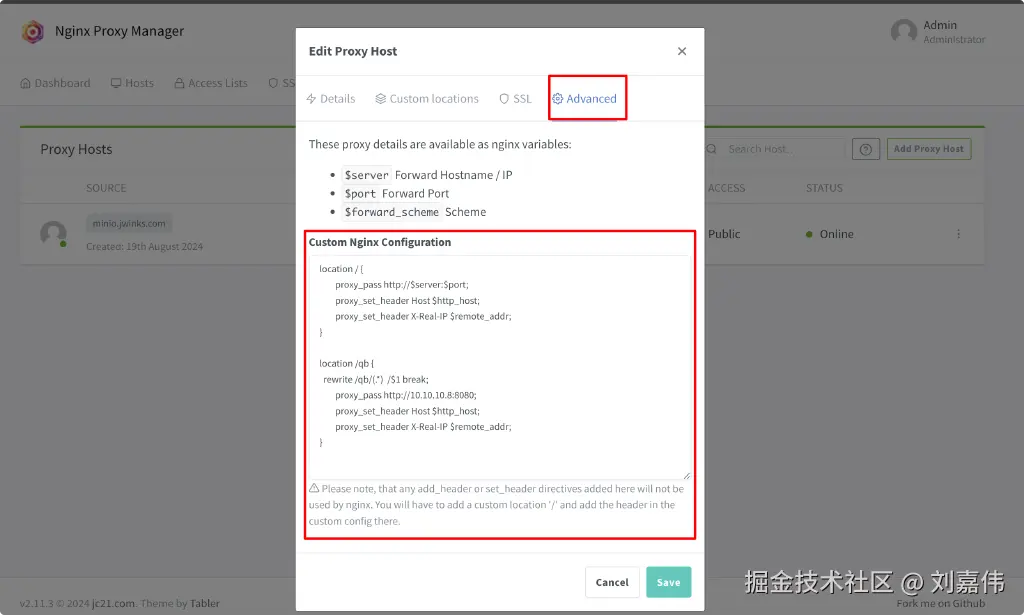The width and height of the screenshot is (1024, 615).
Task: Click the search magnifier icon
Action: point(712,149)
